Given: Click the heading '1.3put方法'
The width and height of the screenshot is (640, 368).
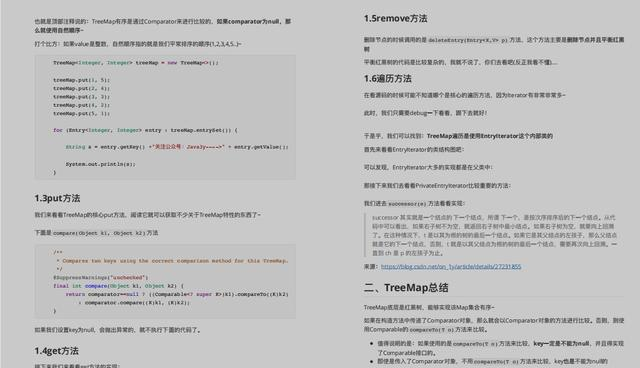Looking at the screenshot, I should click(x=57, y=198).
